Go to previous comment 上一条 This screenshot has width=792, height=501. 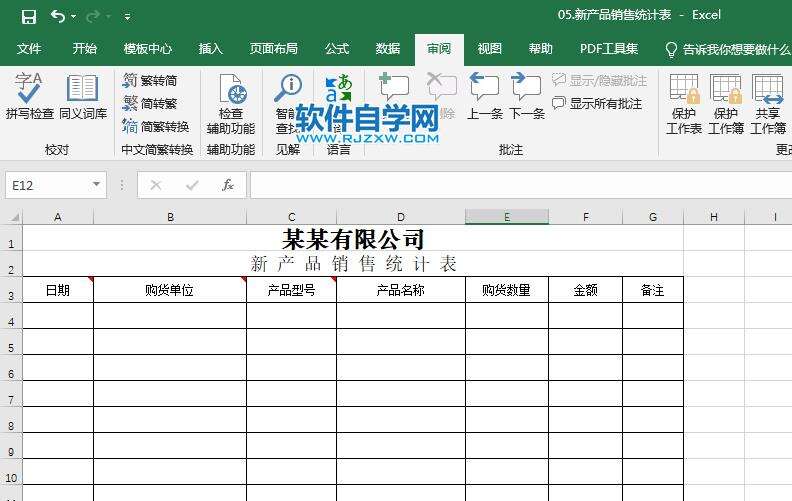[484, 96]
